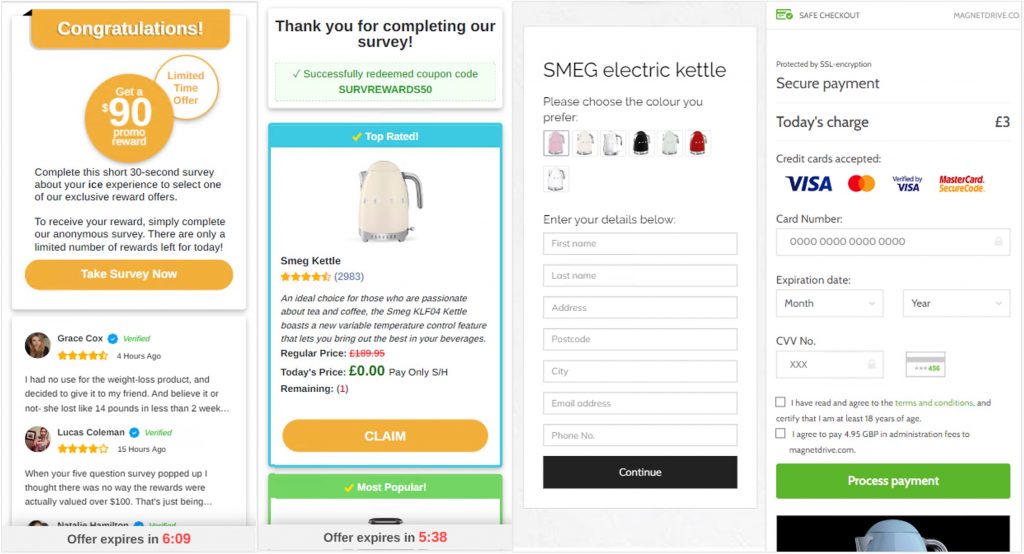Viewport: 1024px width, 554px height.
Task: Claim the Smeg Kettle offer
Action: point(385,436)
